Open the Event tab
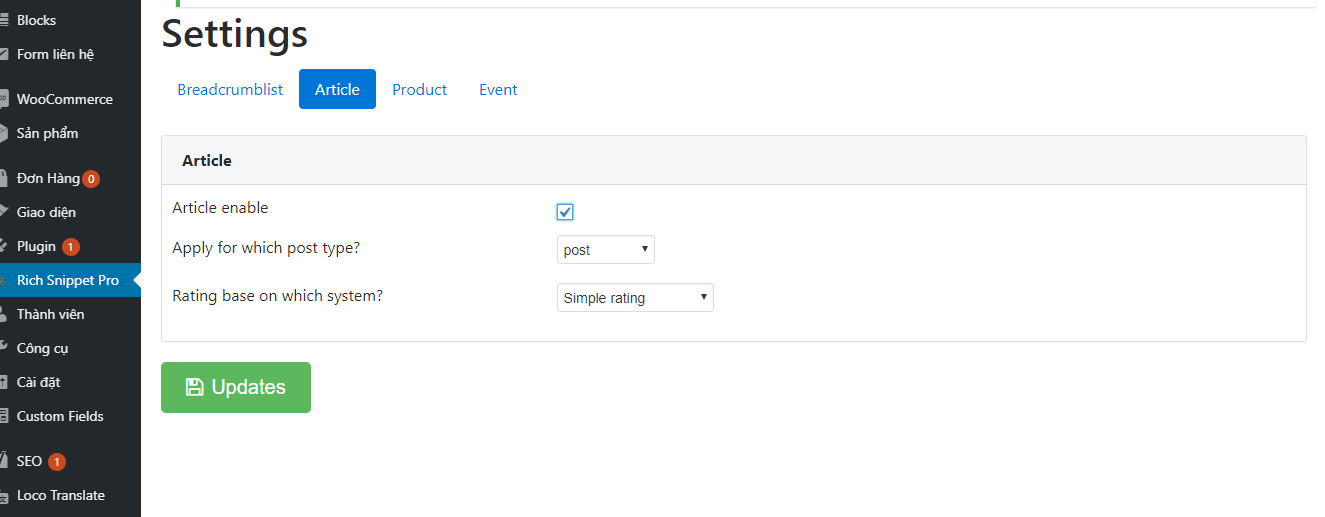The width and height of the screenshot is (1325, 517). click(x=498, y=89)
